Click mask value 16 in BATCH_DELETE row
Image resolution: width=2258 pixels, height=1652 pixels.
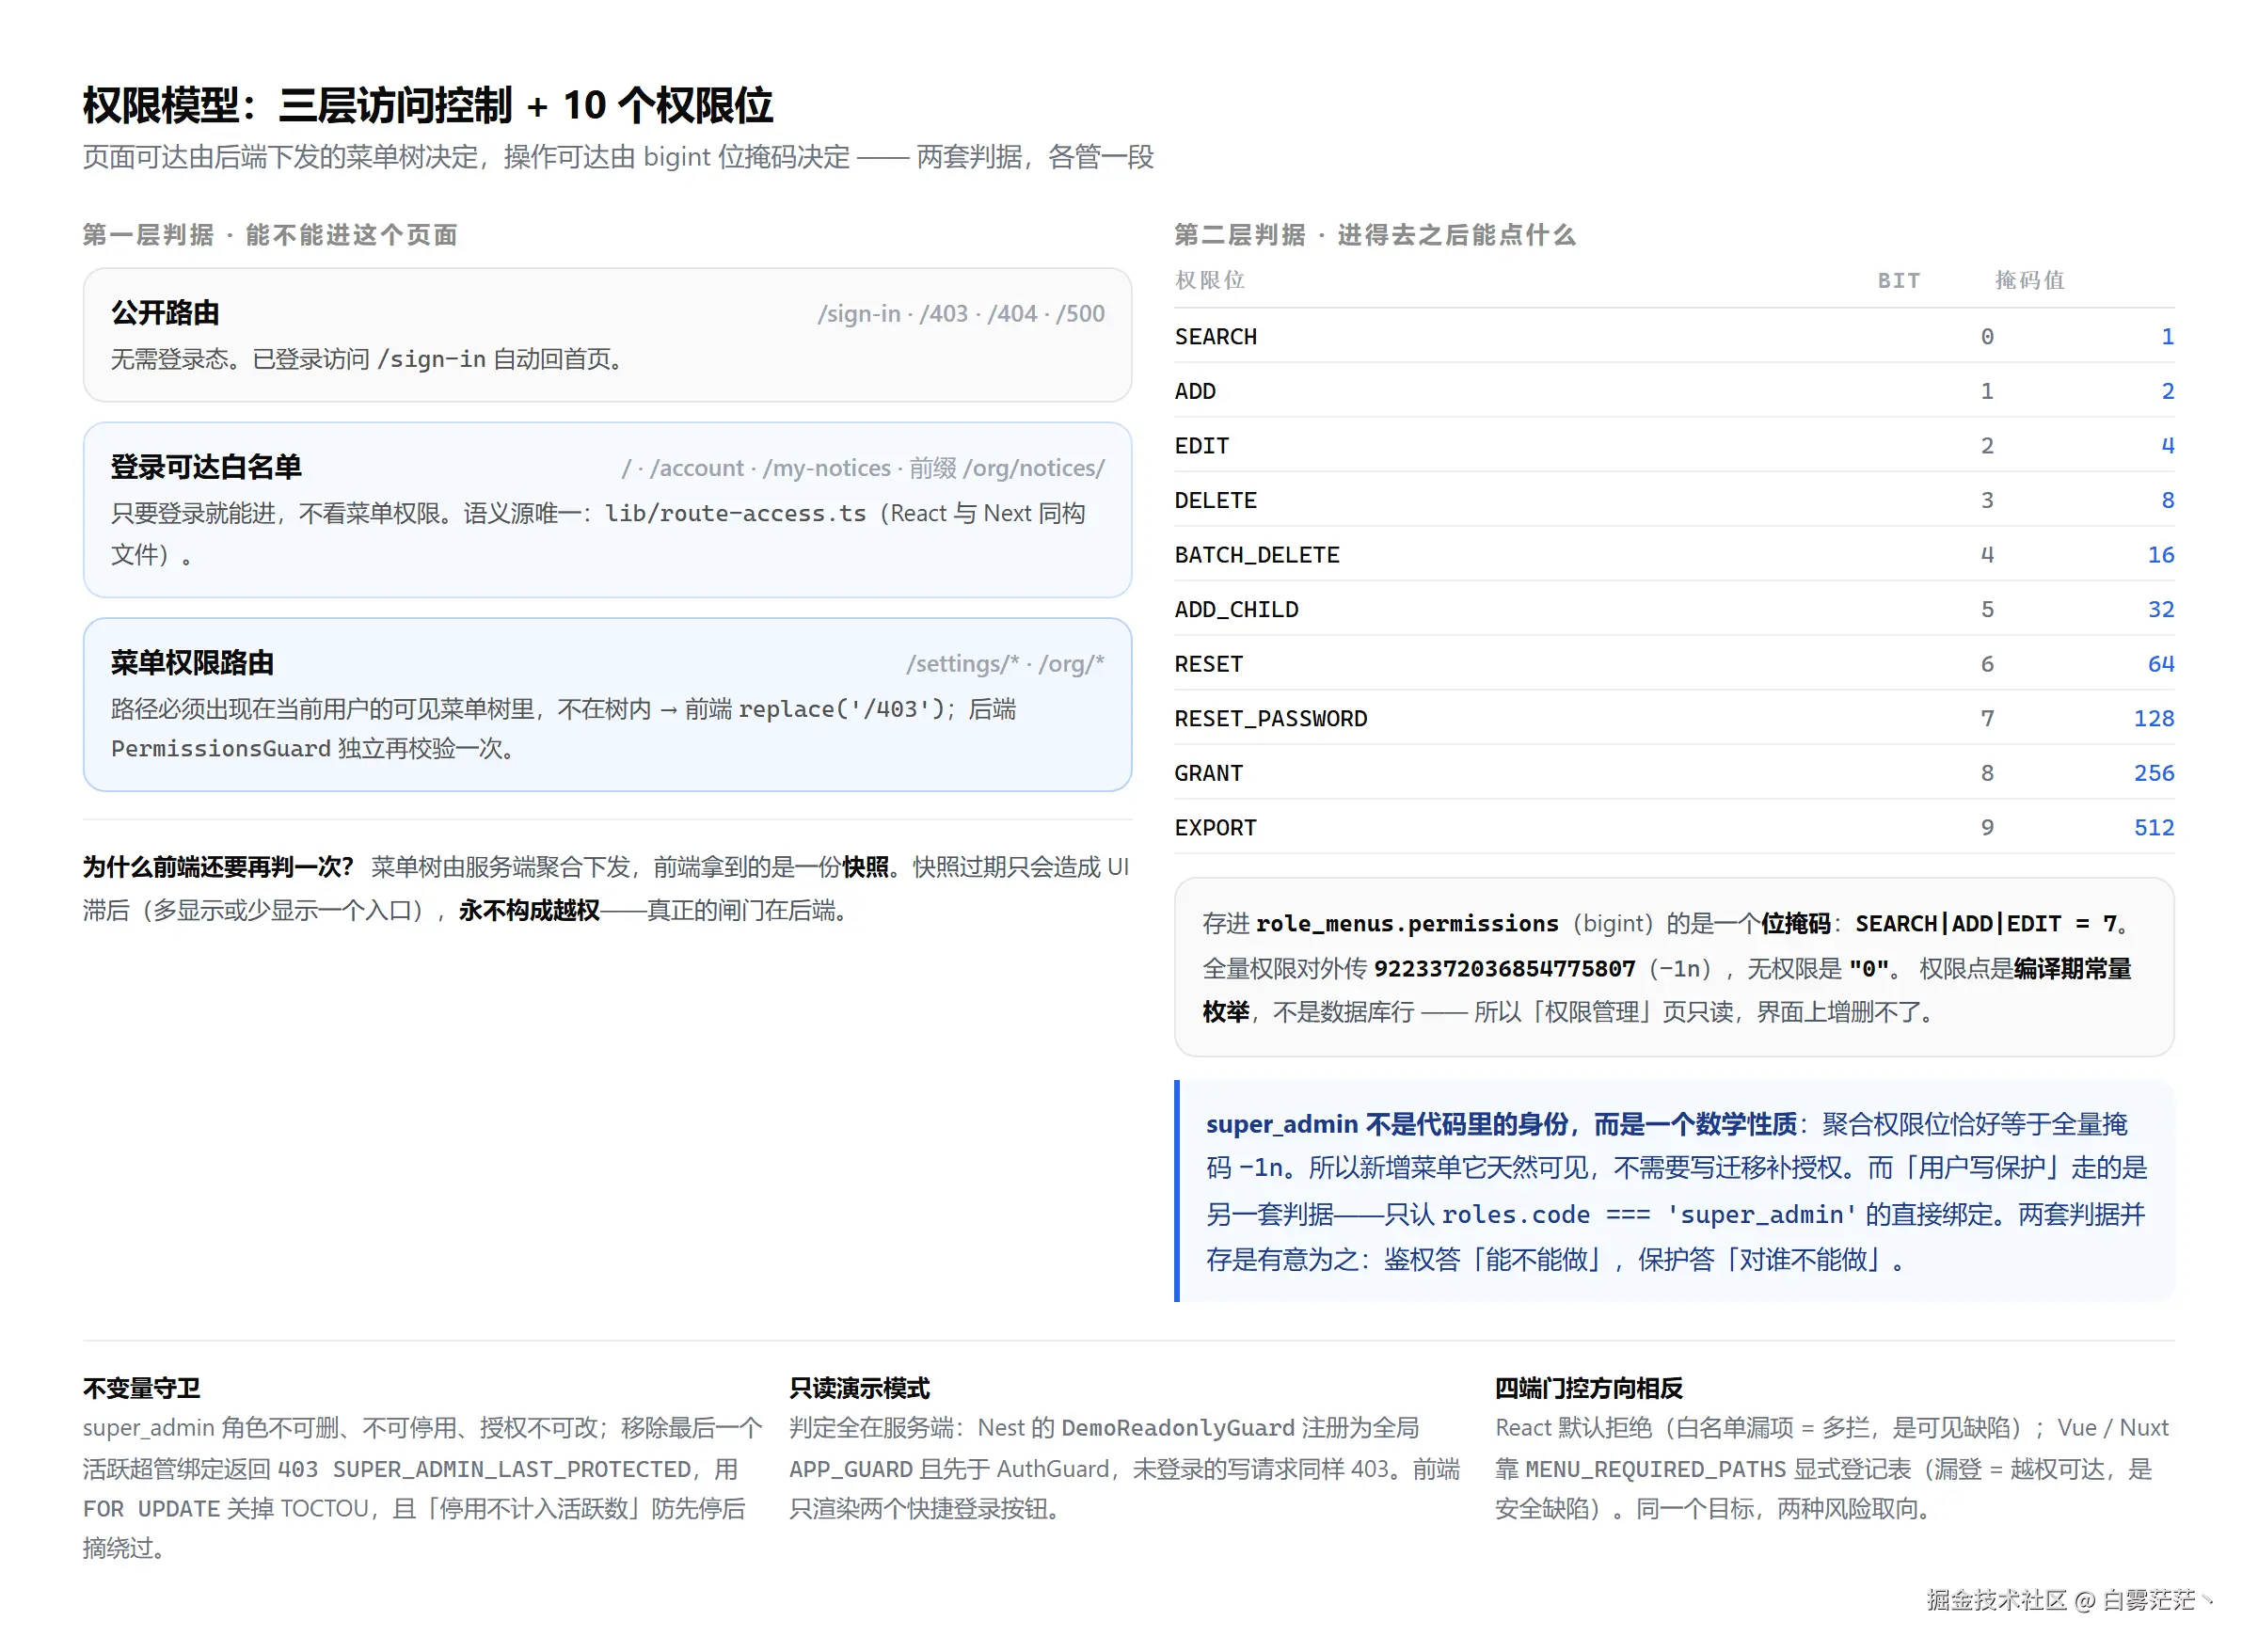click(2161, 555)
